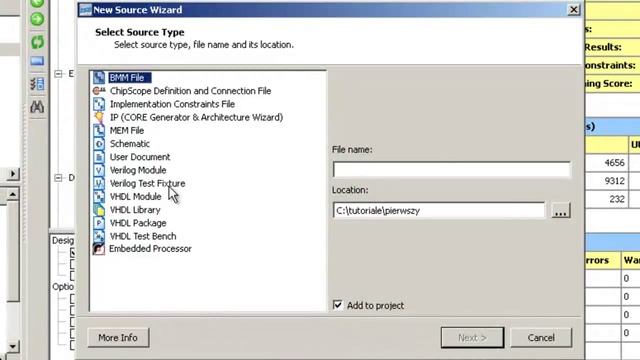Choose VHDL Package source type
640x360 pixels.
(138, 223)
